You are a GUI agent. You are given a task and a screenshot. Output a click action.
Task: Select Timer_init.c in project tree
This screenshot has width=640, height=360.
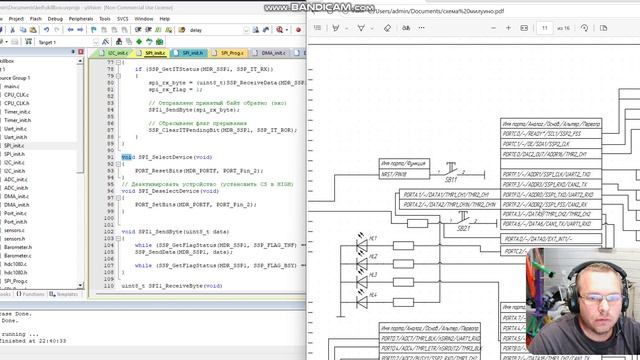[17, 111]
